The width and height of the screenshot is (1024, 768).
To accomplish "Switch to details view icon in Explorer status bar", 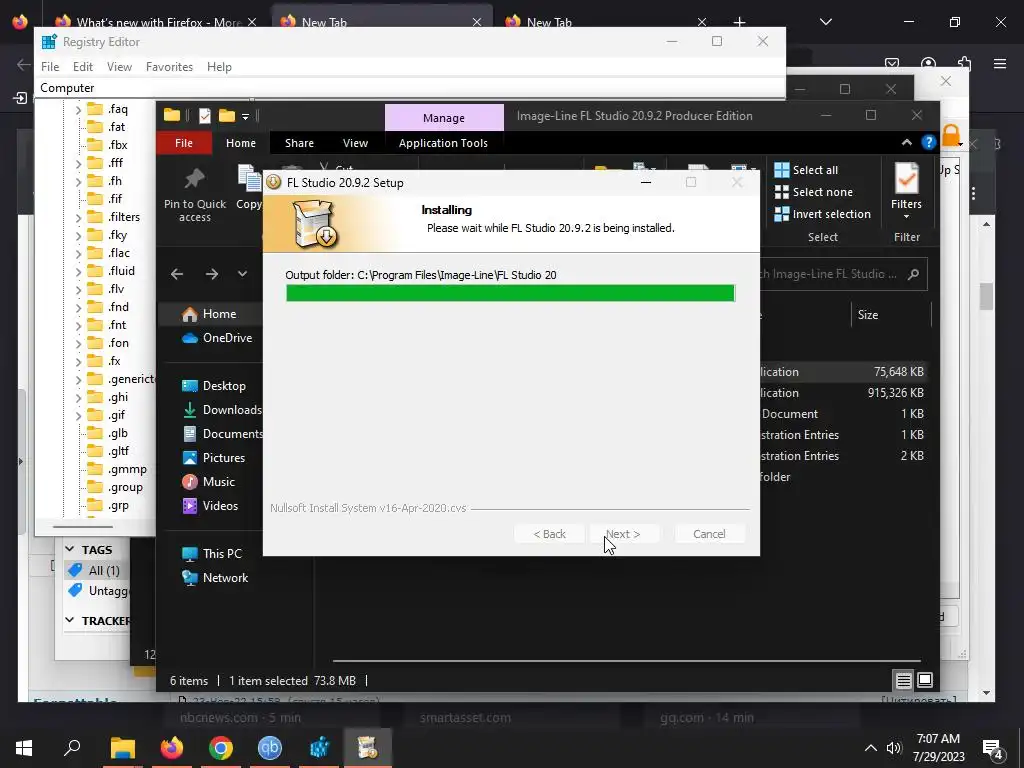I will pyautogui.click(x=903, y=680).
